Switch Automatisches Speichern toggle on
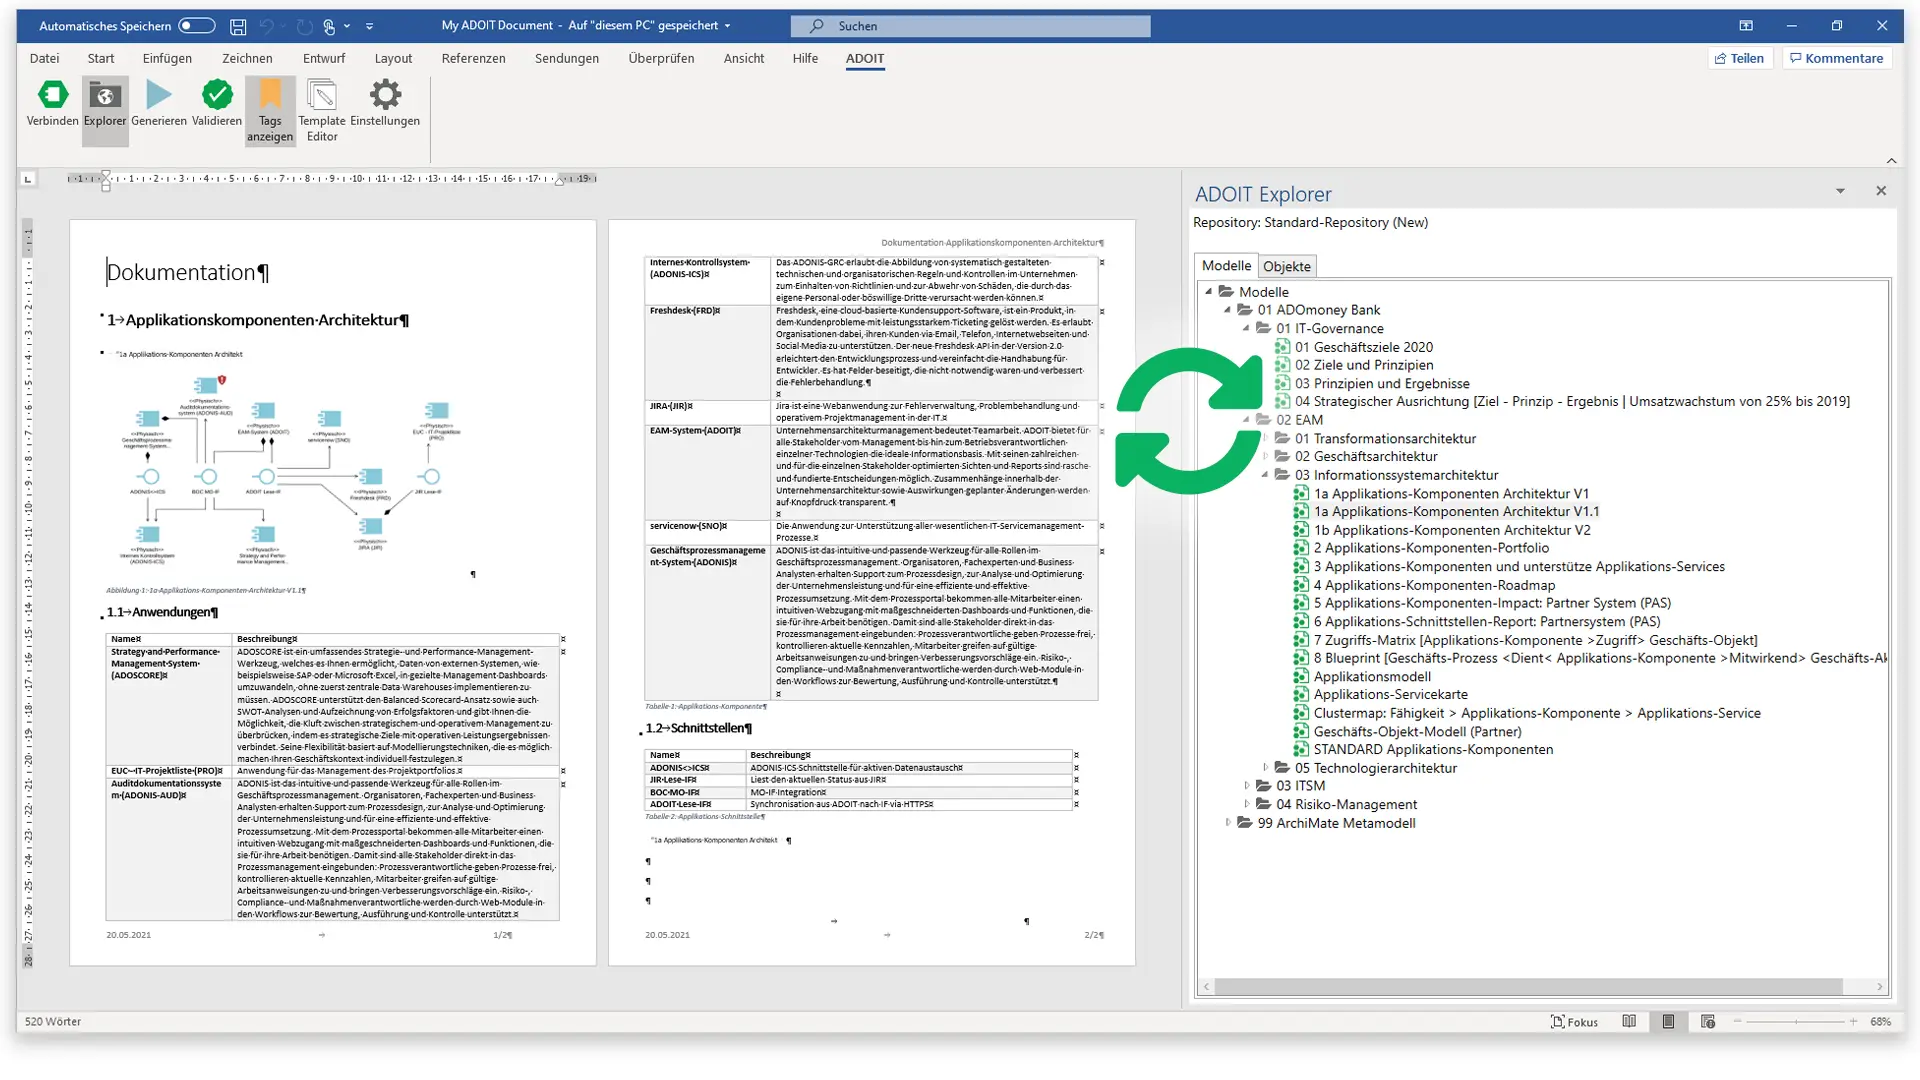 (197, 26)
